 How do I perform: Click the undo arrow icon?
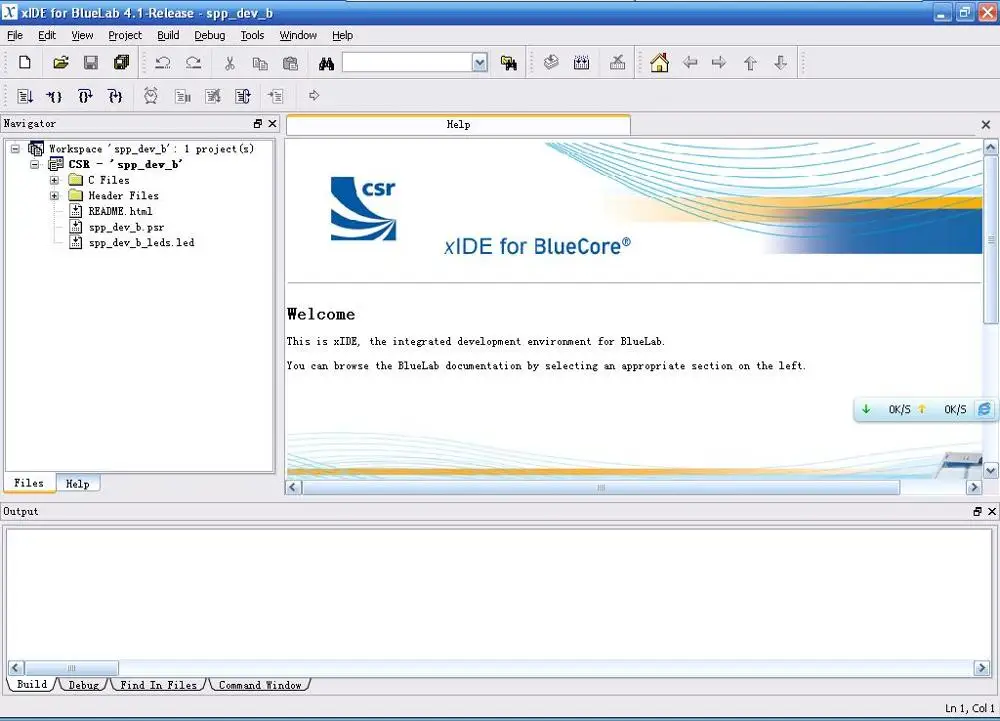[x=163, y=62]
